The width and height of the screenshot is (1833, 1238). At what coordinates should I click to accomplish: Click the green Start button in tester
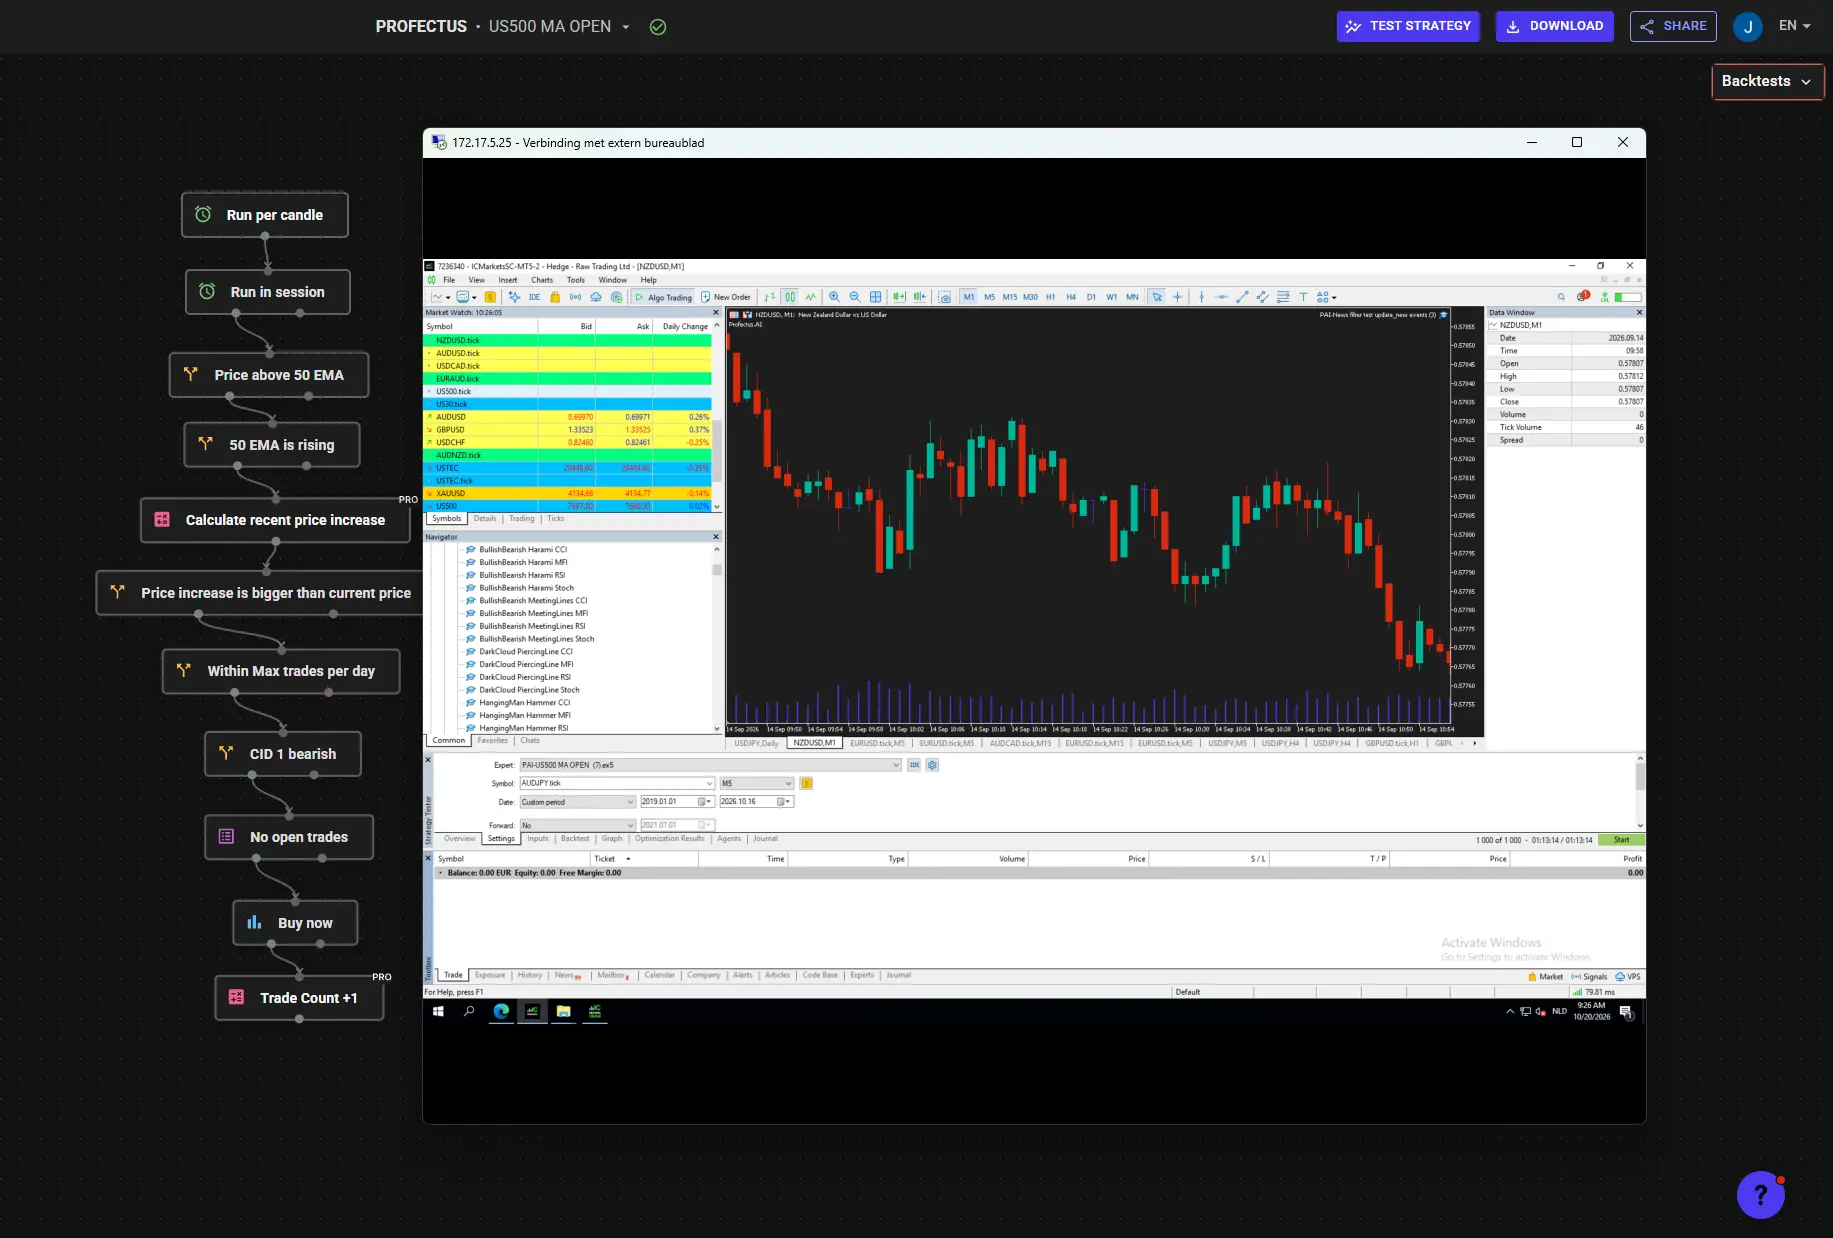coord(1621,840)
